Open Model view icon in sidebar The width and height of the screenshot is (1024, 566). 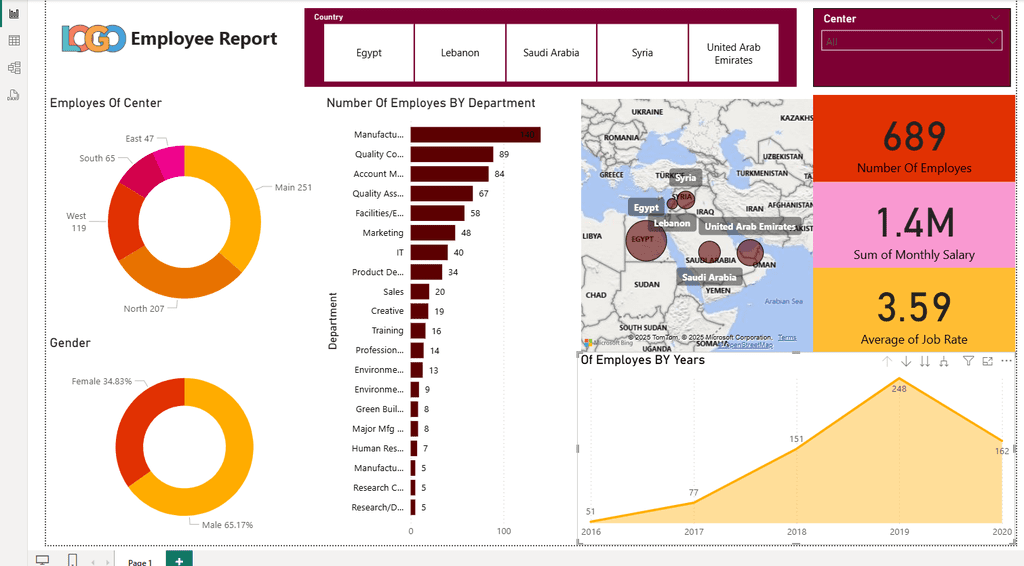(x=13, y=67)
